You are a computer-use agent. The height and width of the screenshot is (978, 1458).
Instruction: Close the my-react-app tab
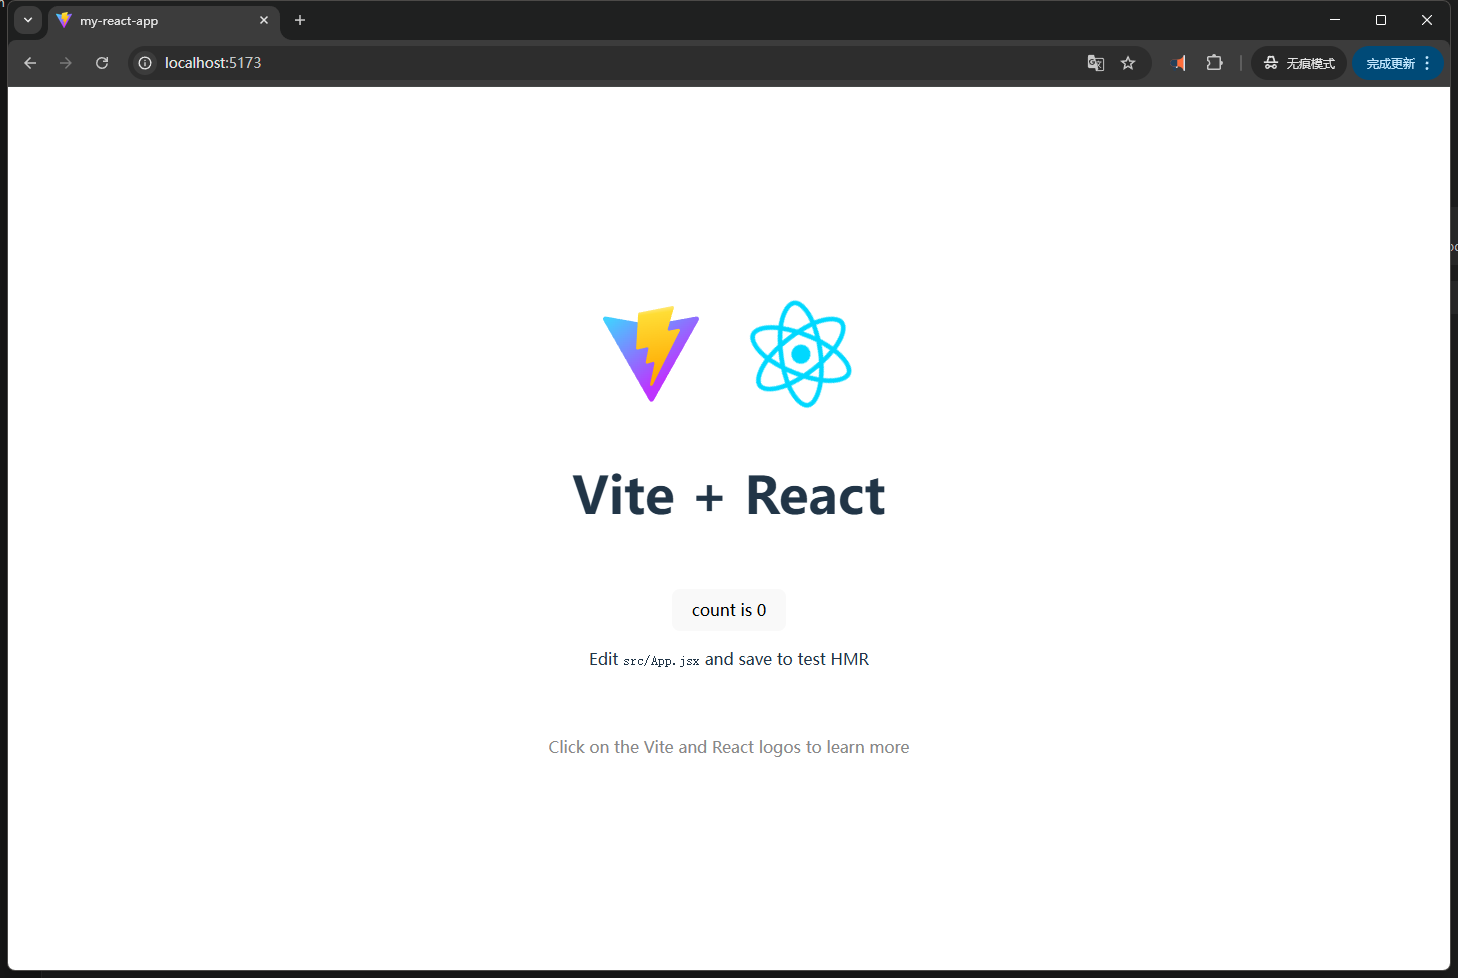tap(264, 20)
